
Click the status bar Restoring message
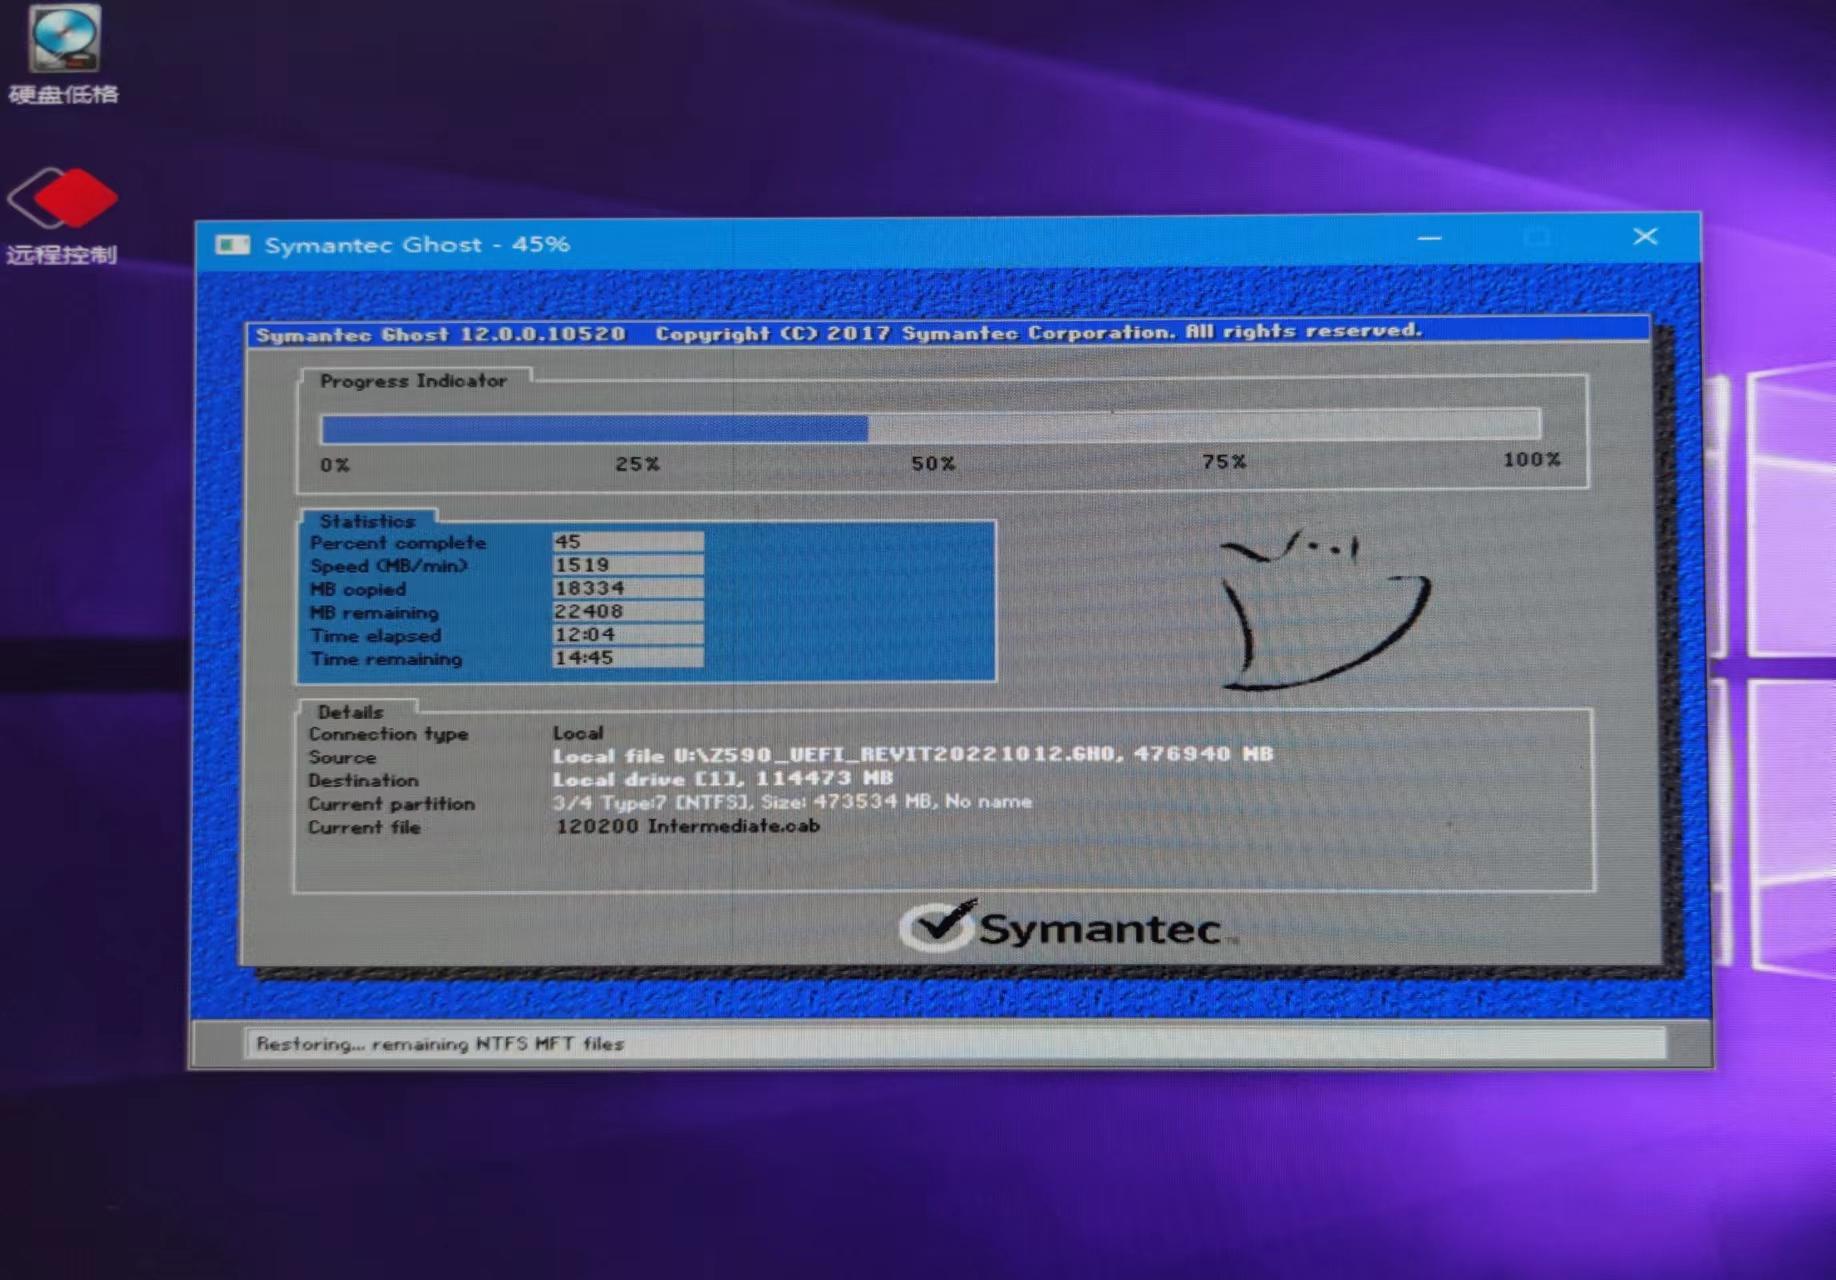click(440, 1043)
